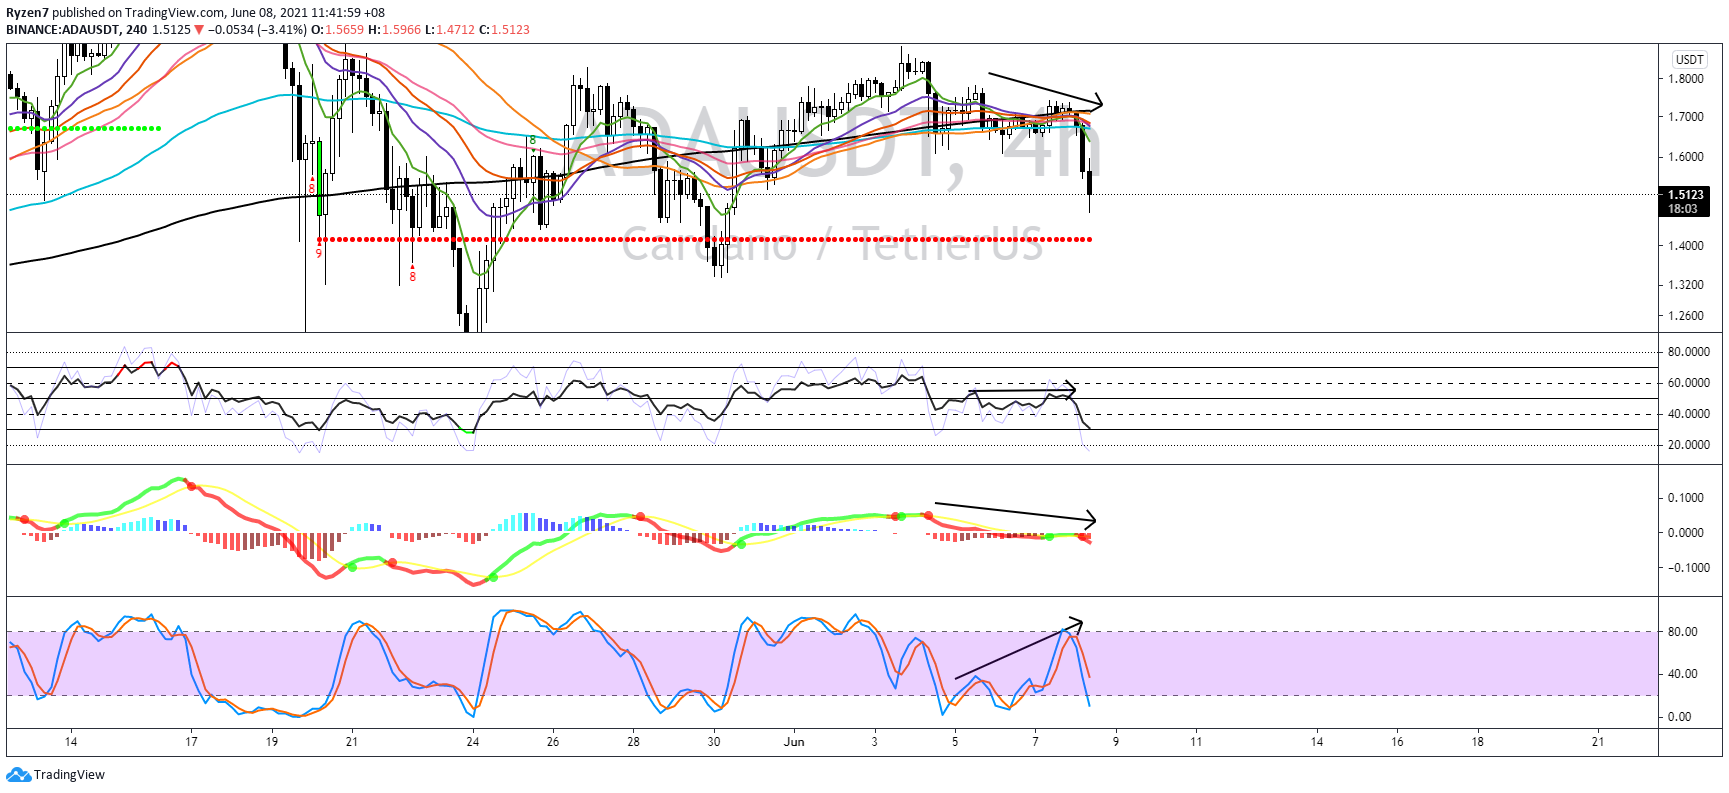Click the RSI 80.0000 axis label
The image size is (1729, 793).
tap(1689, 352)
